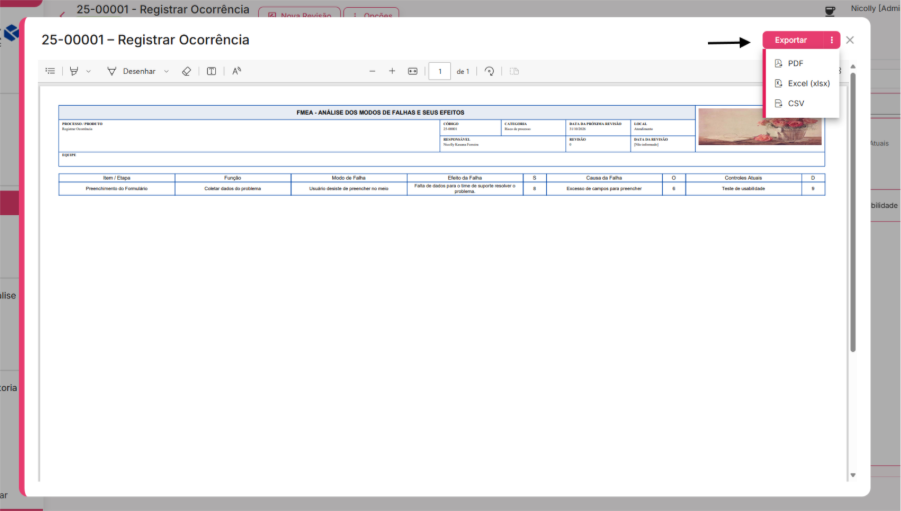The image size is (901, 511).
Task: Click the read aloud icon
Action: tap(237, 71)
